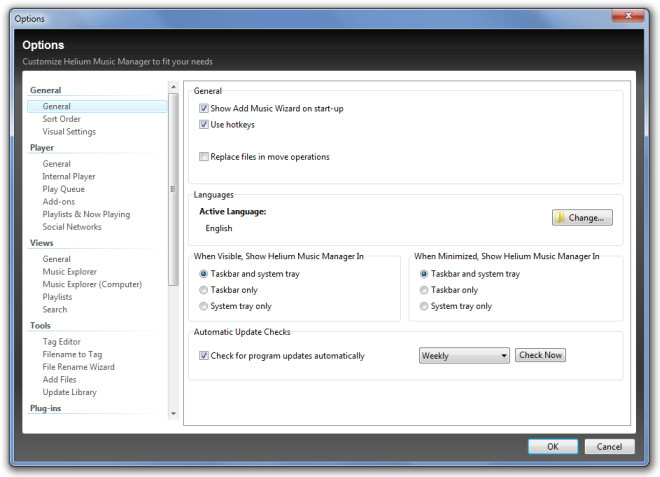Click the Plug-ins section header
Screen dimensions: 660x477
tap(45, 408)
